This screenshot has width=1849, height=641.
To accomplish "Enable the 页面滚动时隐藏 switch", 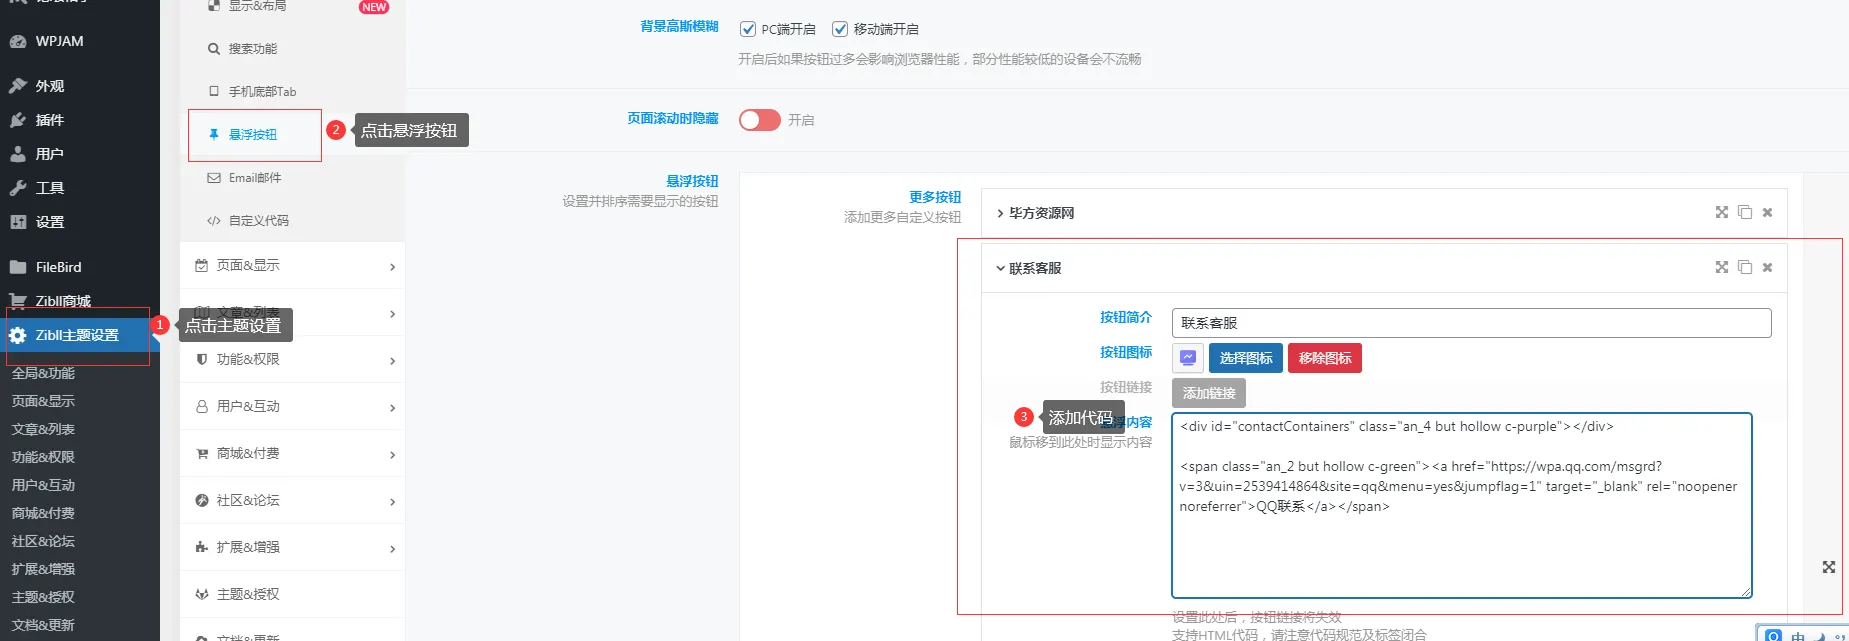I will tap(760, 120).
